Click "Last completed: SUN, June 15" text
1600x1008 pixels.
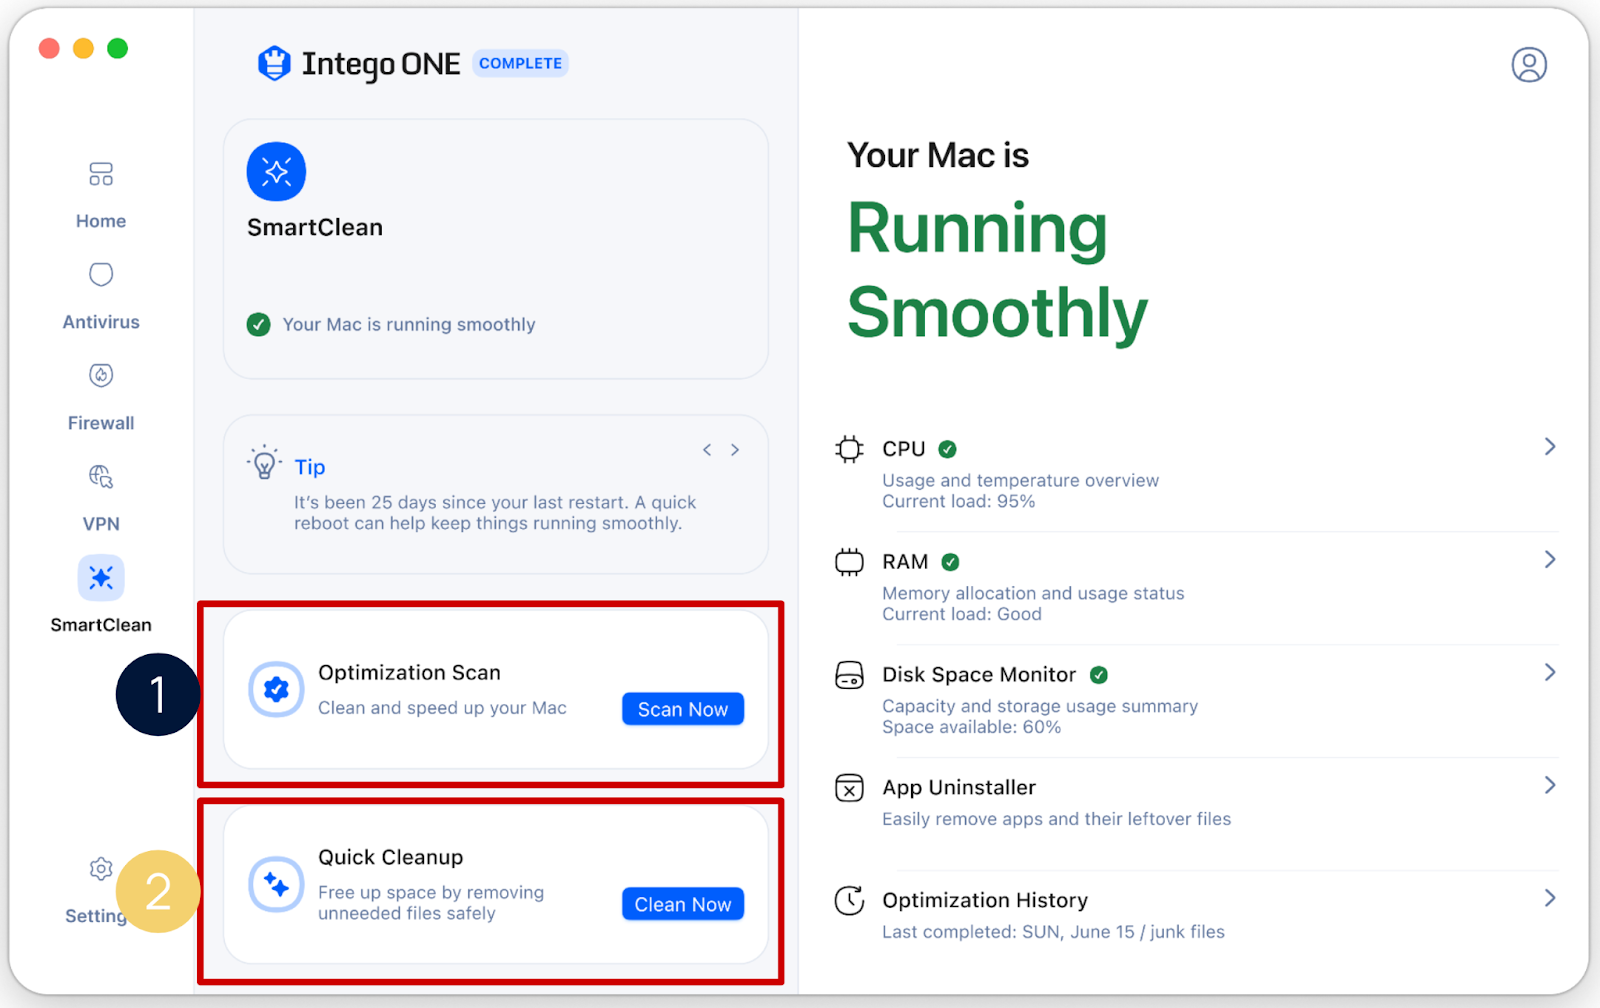[1008, 932]
